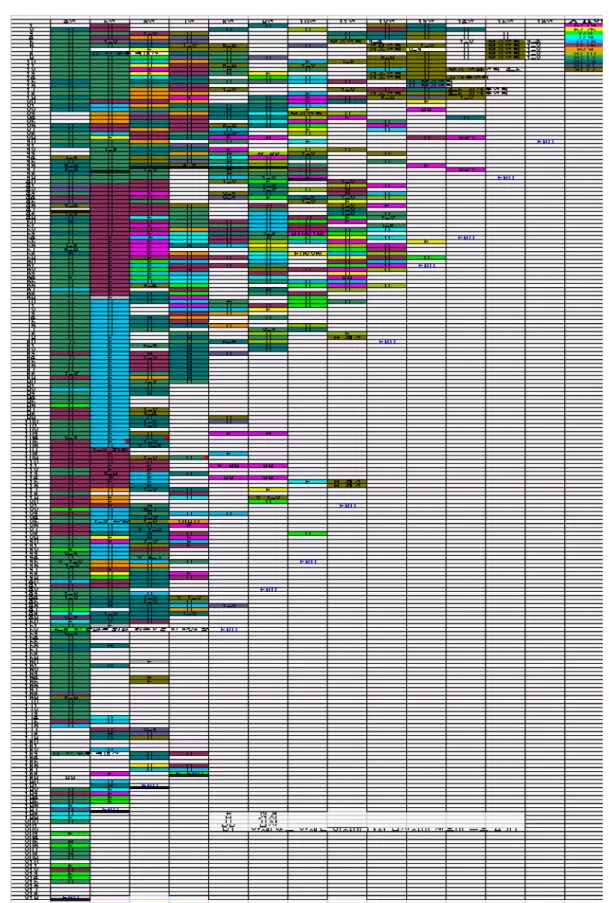This screenshot has height=903, width=609.
Task: Select the END cell at bottom of first column
Action: pyautogui.click(x=70, y=897)
